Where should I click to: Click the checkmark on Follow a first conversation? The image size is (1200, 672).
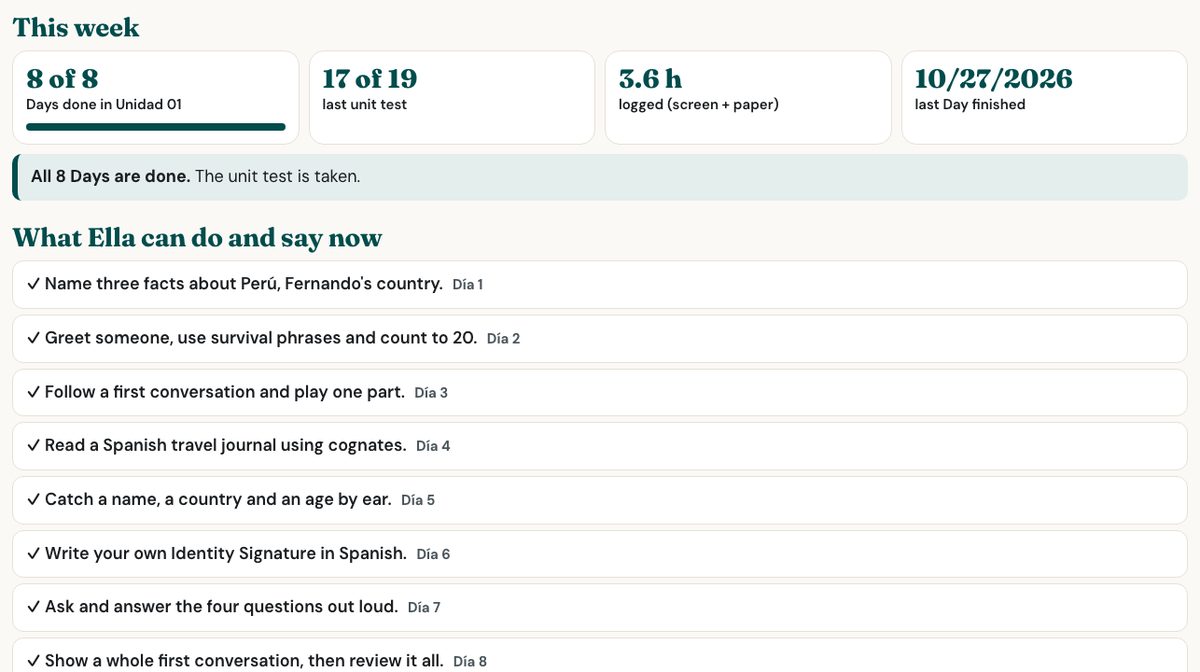33,392
